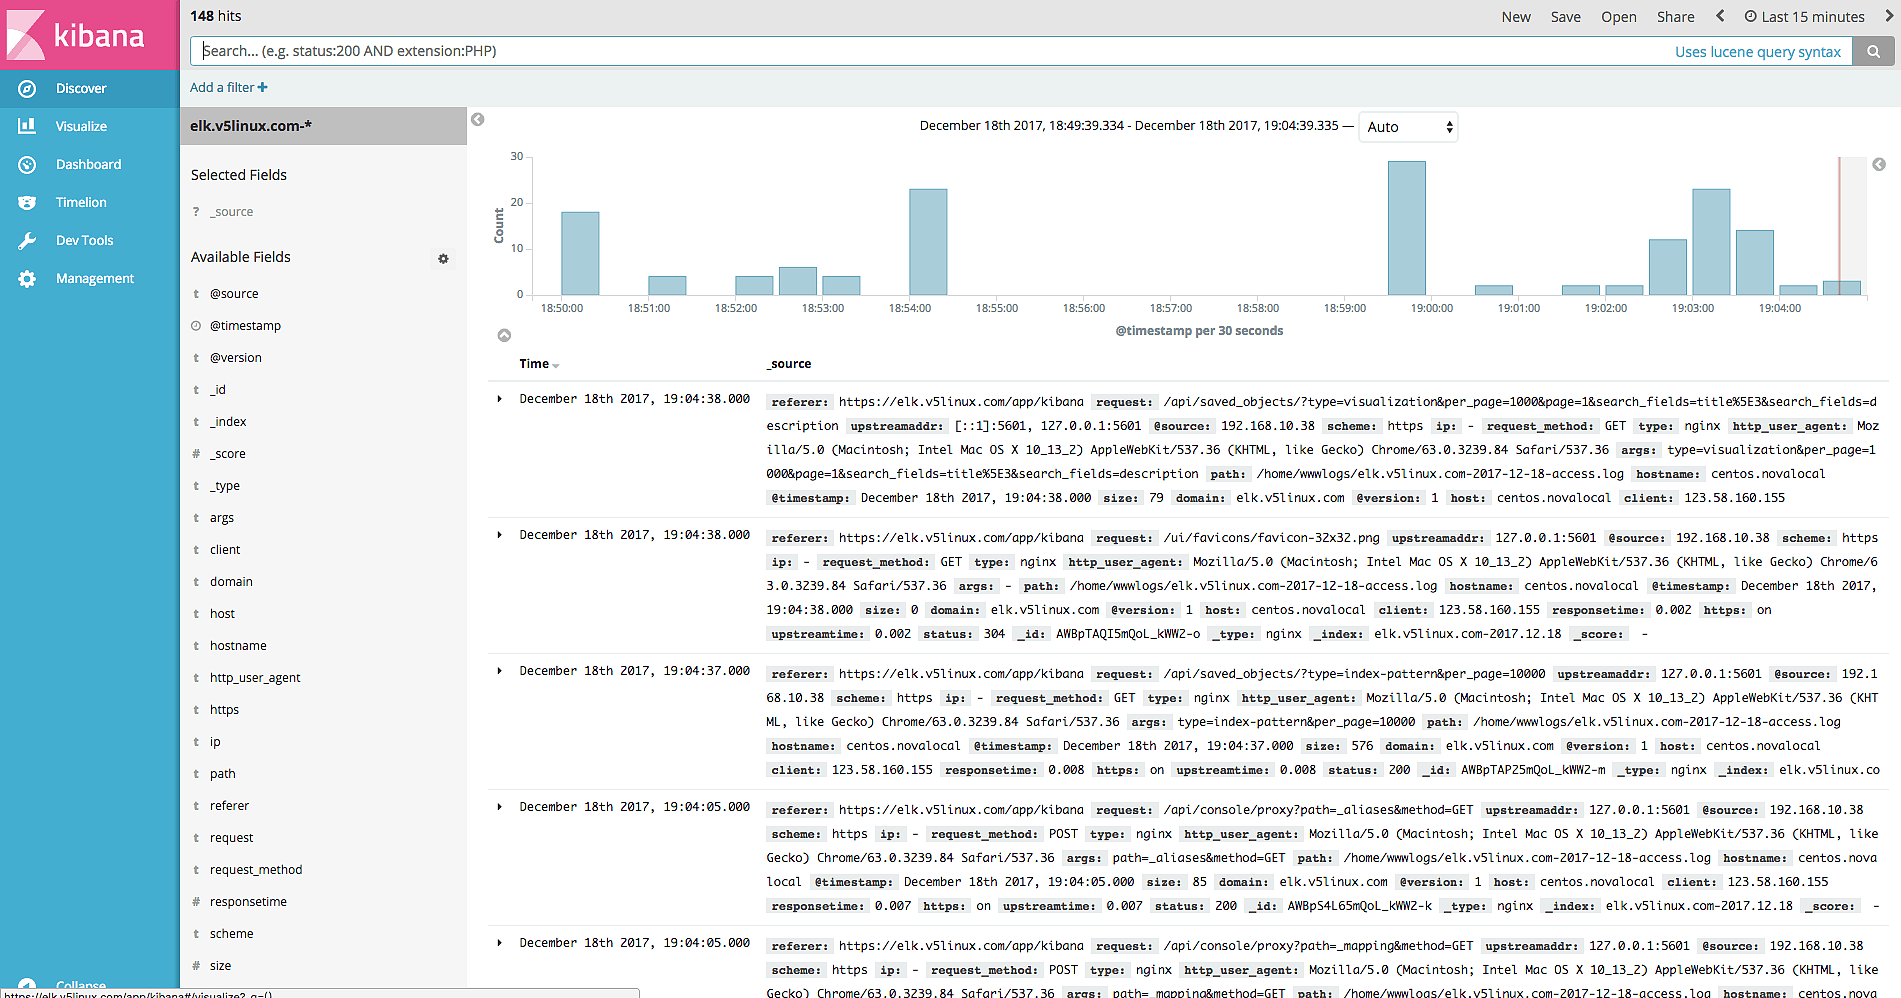The width and height of the screenshot is (1901, 998).
Task: Click the tallest histogram bar near 19:00:00
Action: (x=1406, y=228)
